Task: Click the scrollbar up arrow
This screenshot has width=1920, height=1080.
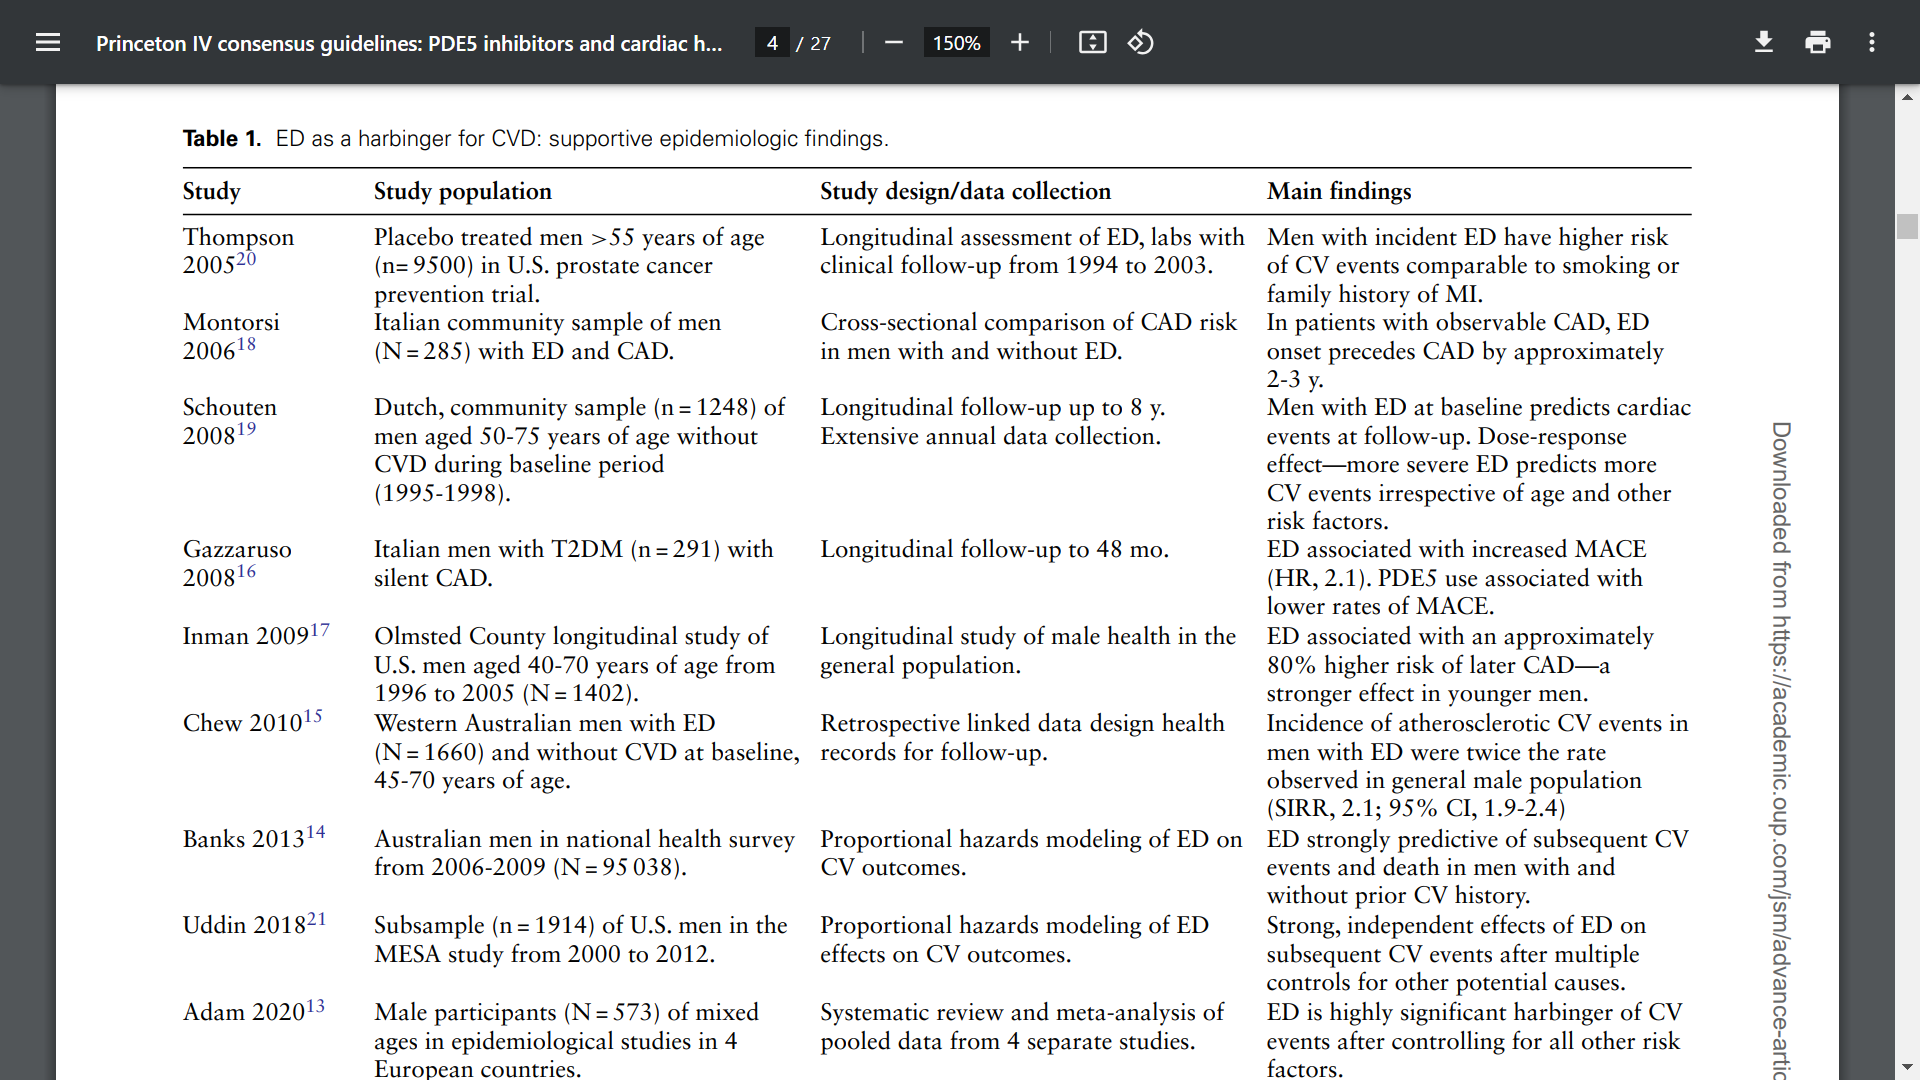Action: 1907,97
